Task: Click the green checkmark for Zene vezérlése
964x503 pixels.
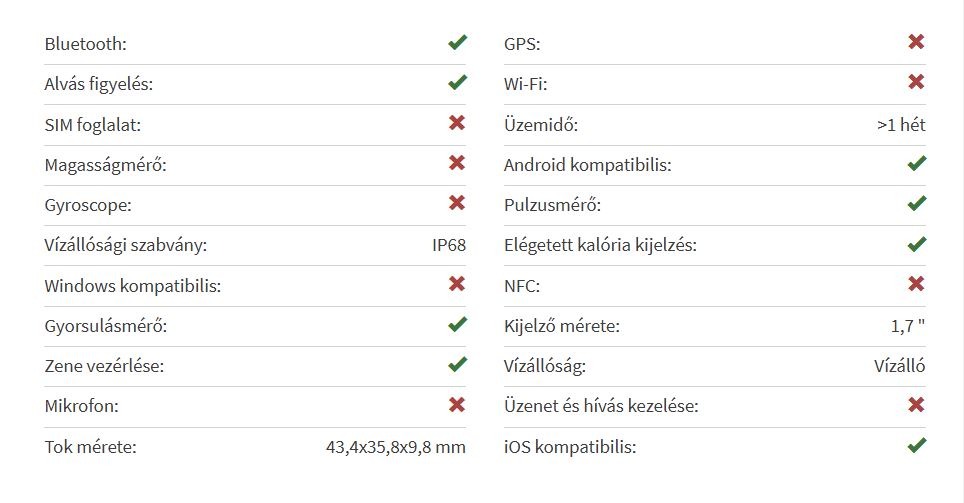Action: [x=457, y=365]
